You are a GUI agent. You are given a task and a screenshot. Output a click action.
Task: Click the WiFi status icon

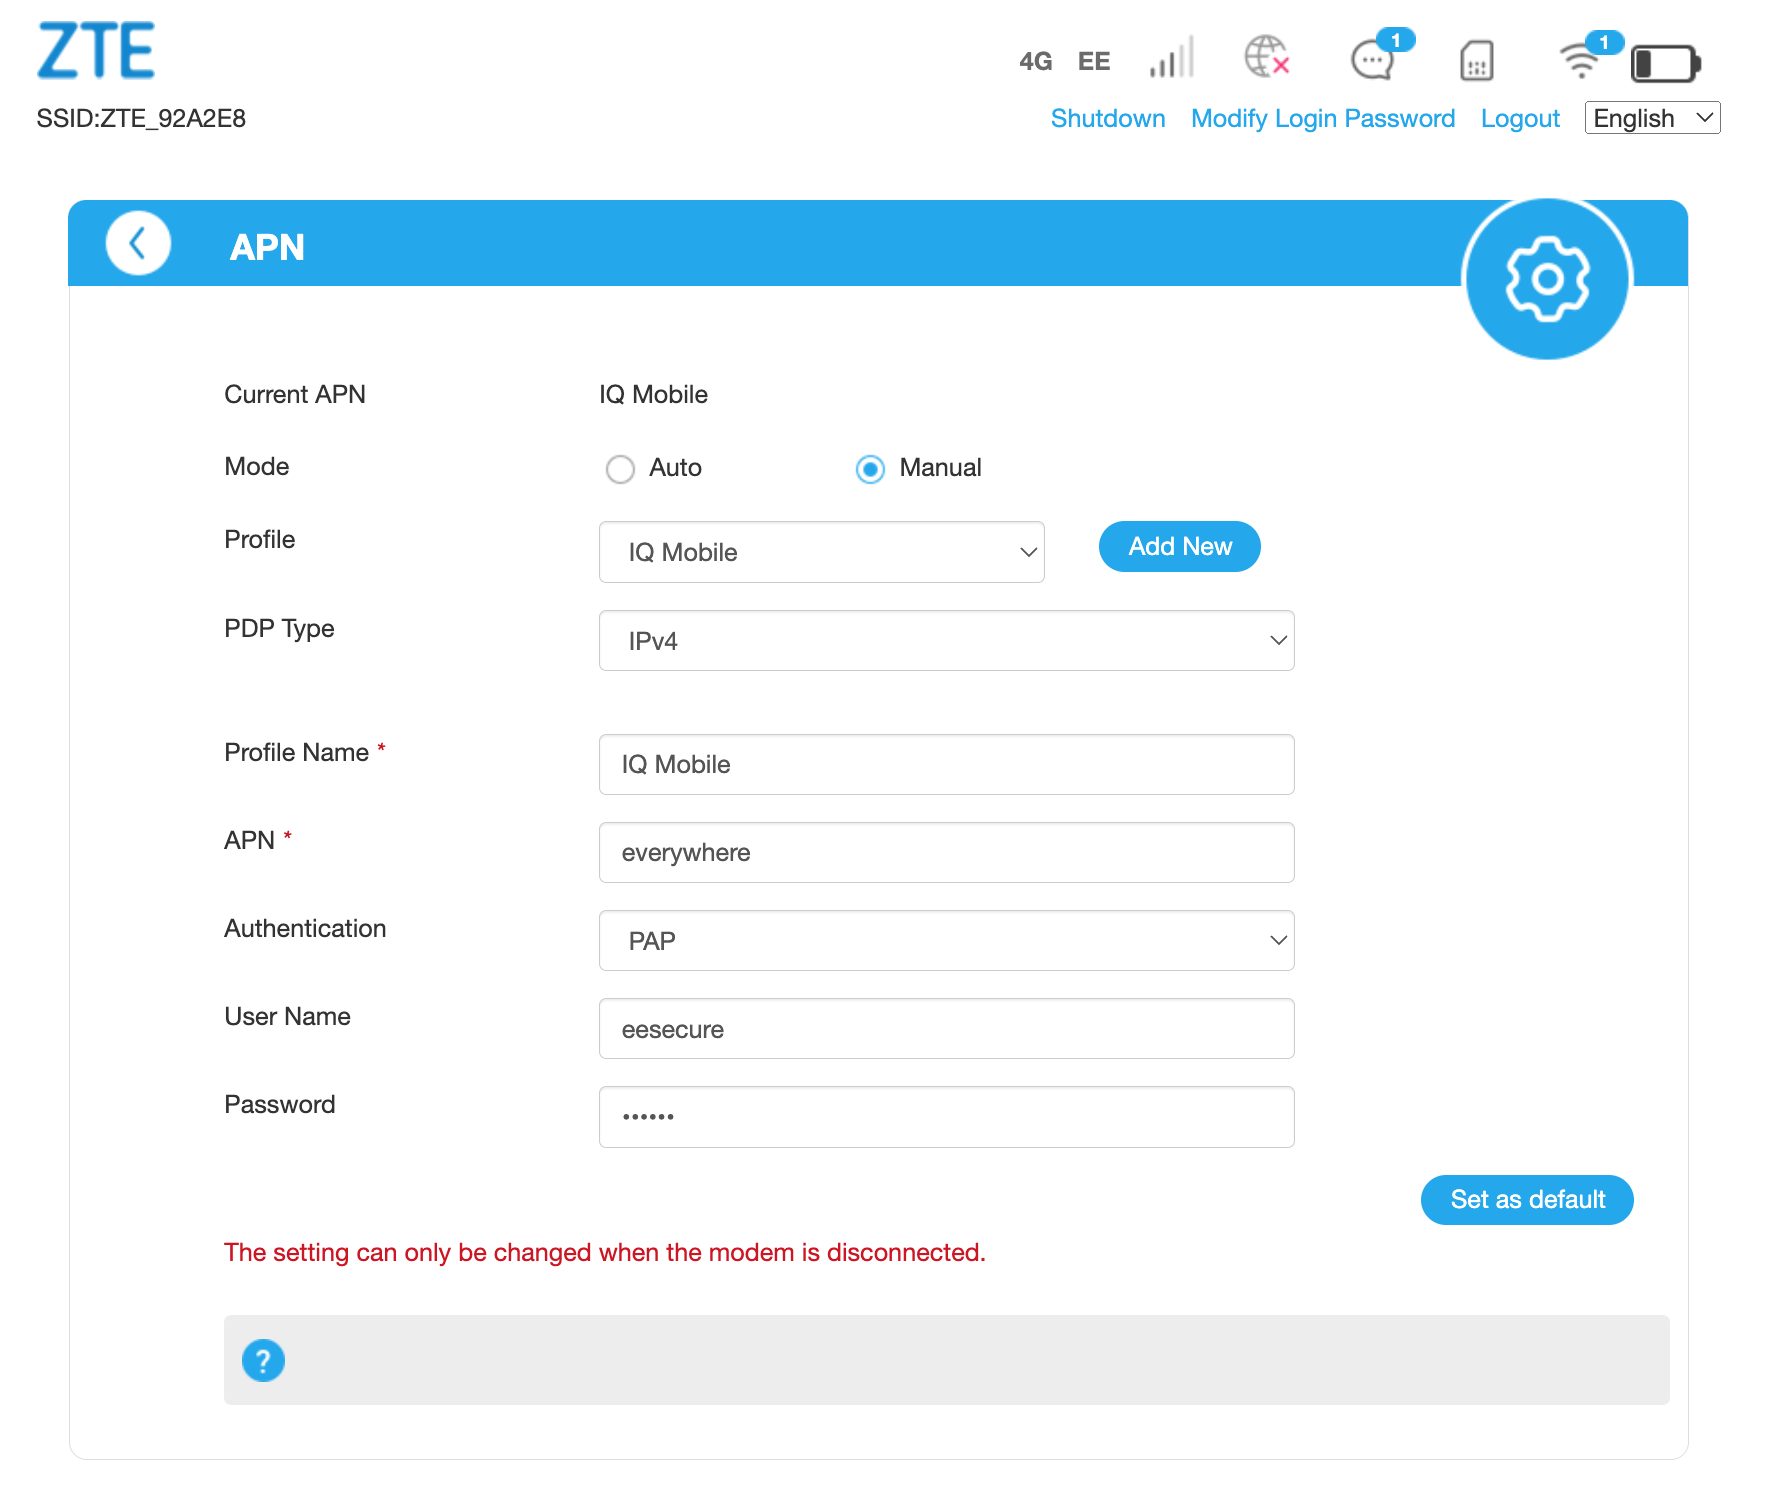tap(1581, 62)
